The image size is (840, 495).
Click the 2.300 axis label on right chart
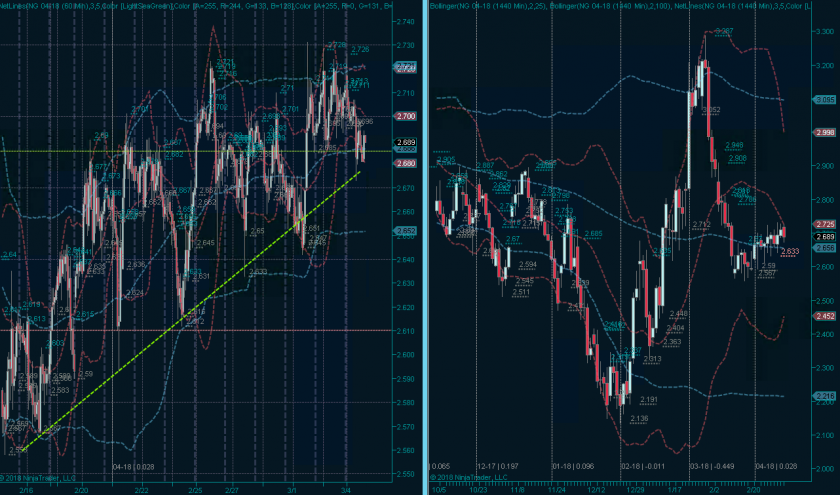click(x=825, y=368)
